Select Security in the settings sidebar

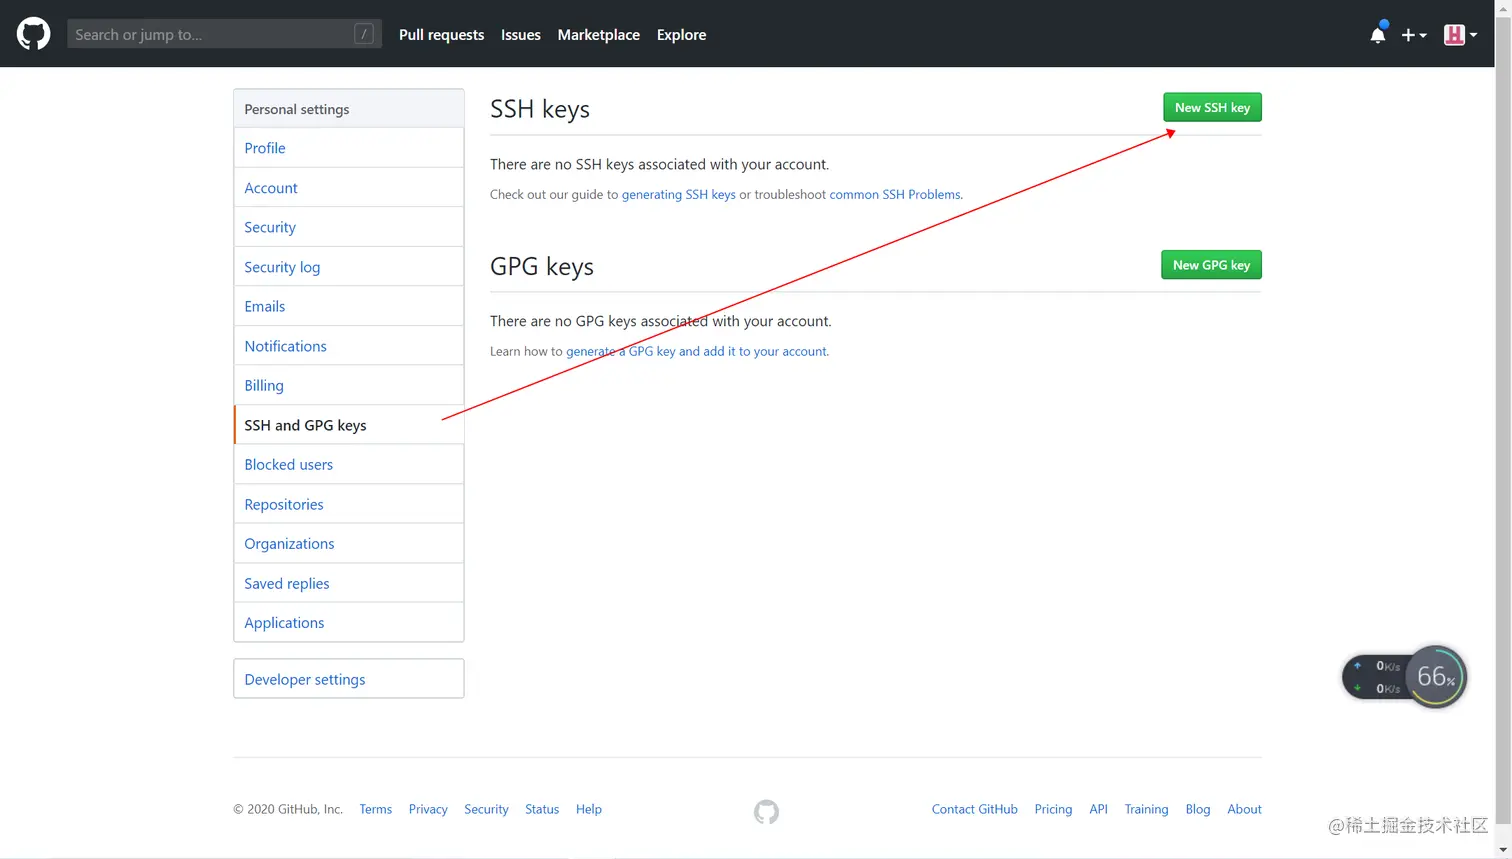click(349, 227)
